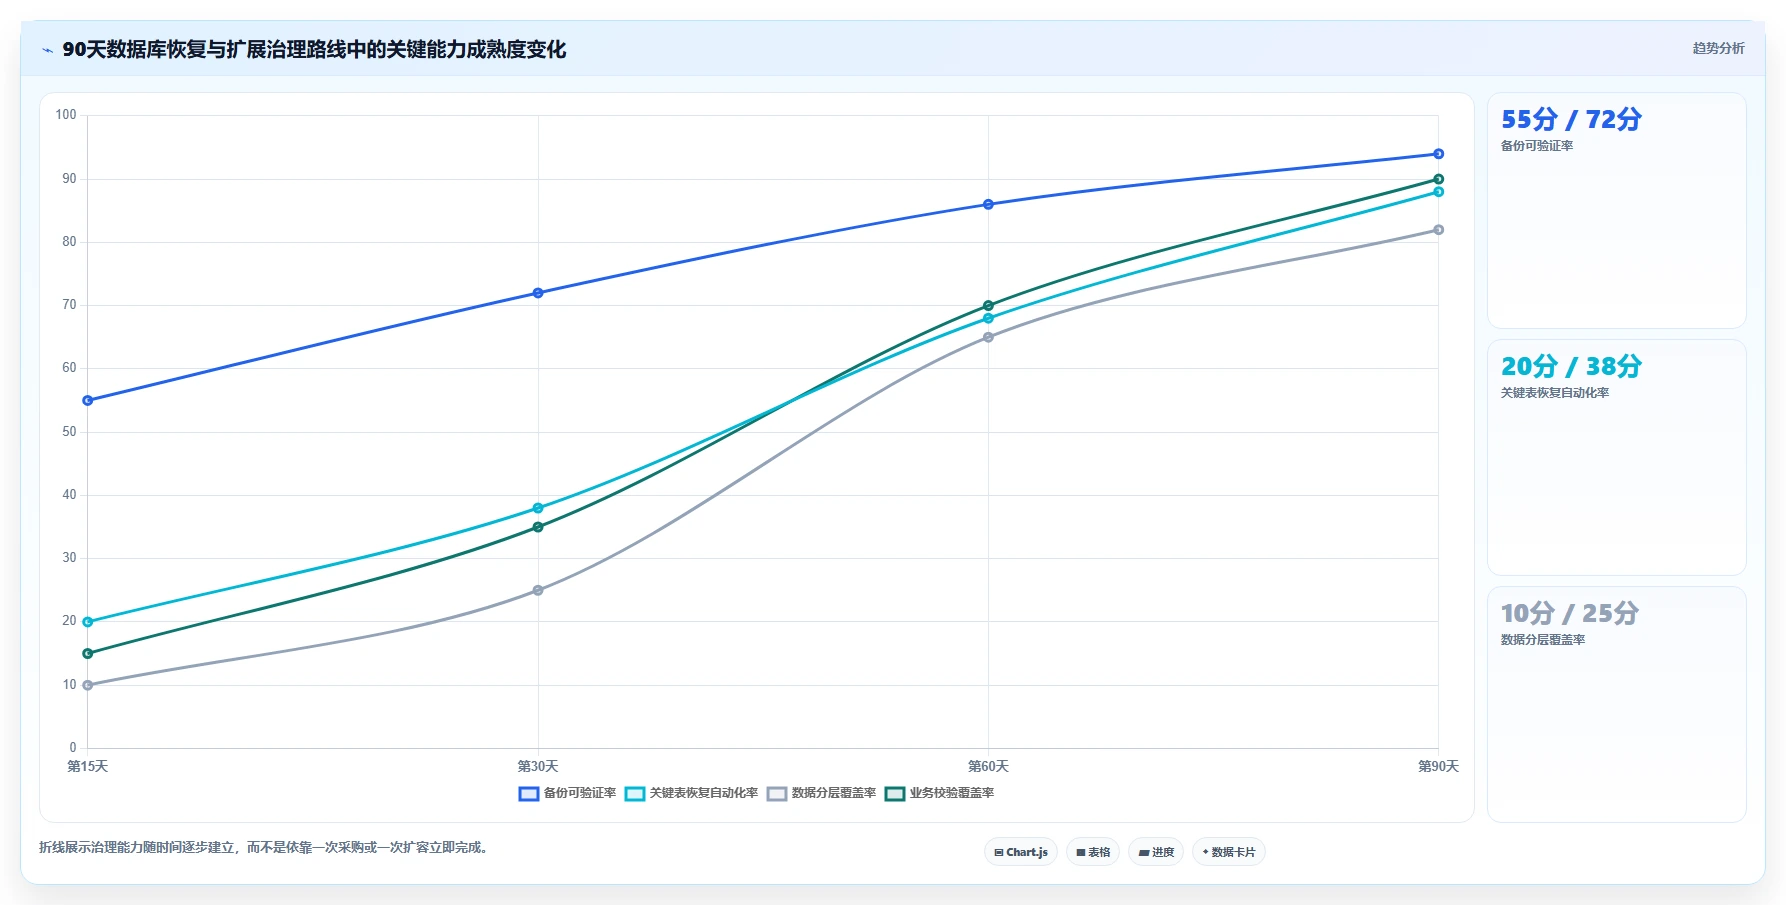The image size is (1786, 905).
Task: Click the 第30天 x-axis label
Action: (x=538, y=766)
